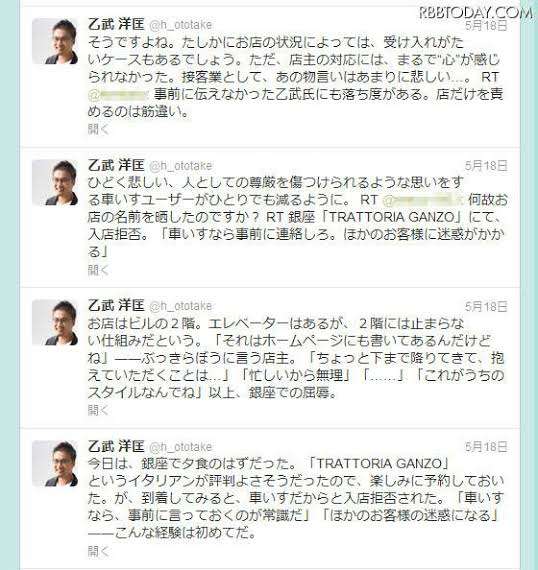
Task: Click the third tweet's profile avatar
Action: (x=55, y=322)
